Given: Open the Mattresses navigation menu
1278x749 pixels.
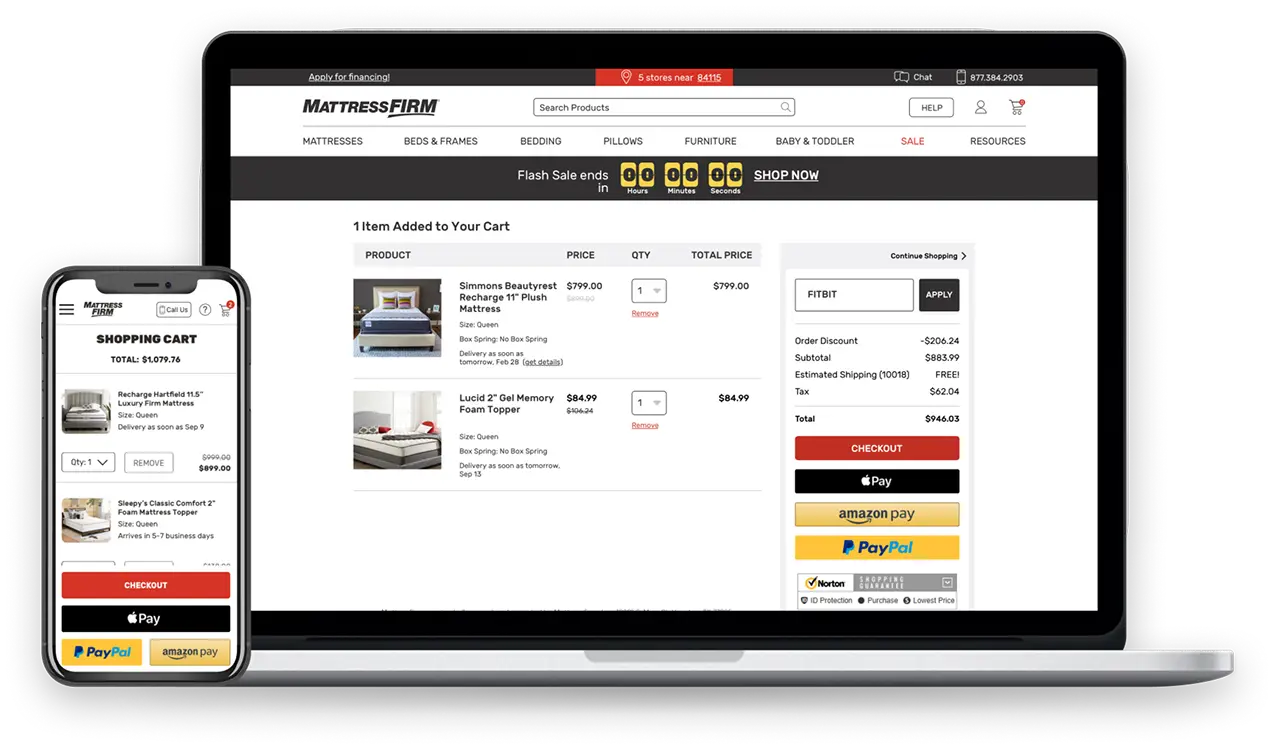Looking at the screenshot, I should tap(332, 141).
